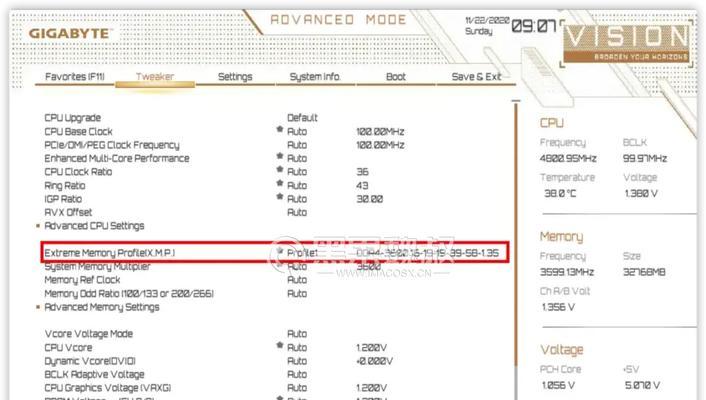The width and height of the screenshot is (706, 400).
Task: Open Enhanced Multi-Core Performance Auto value
Action: pyautogui.click(x=297, y=158)
